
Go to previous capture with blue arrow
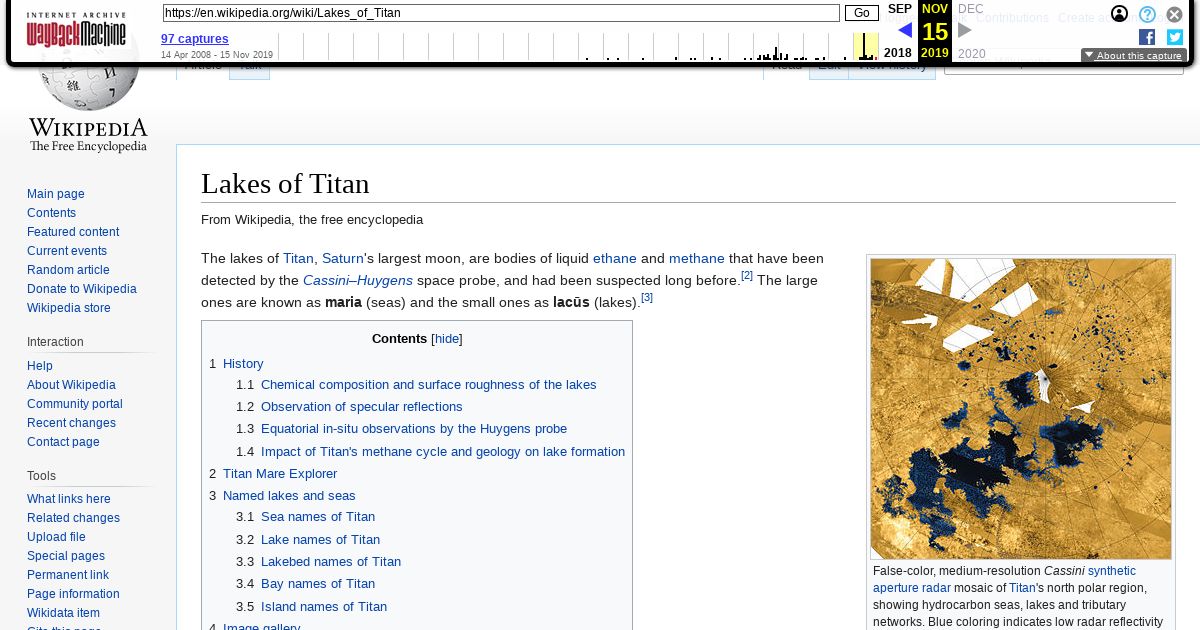(905, 30)
